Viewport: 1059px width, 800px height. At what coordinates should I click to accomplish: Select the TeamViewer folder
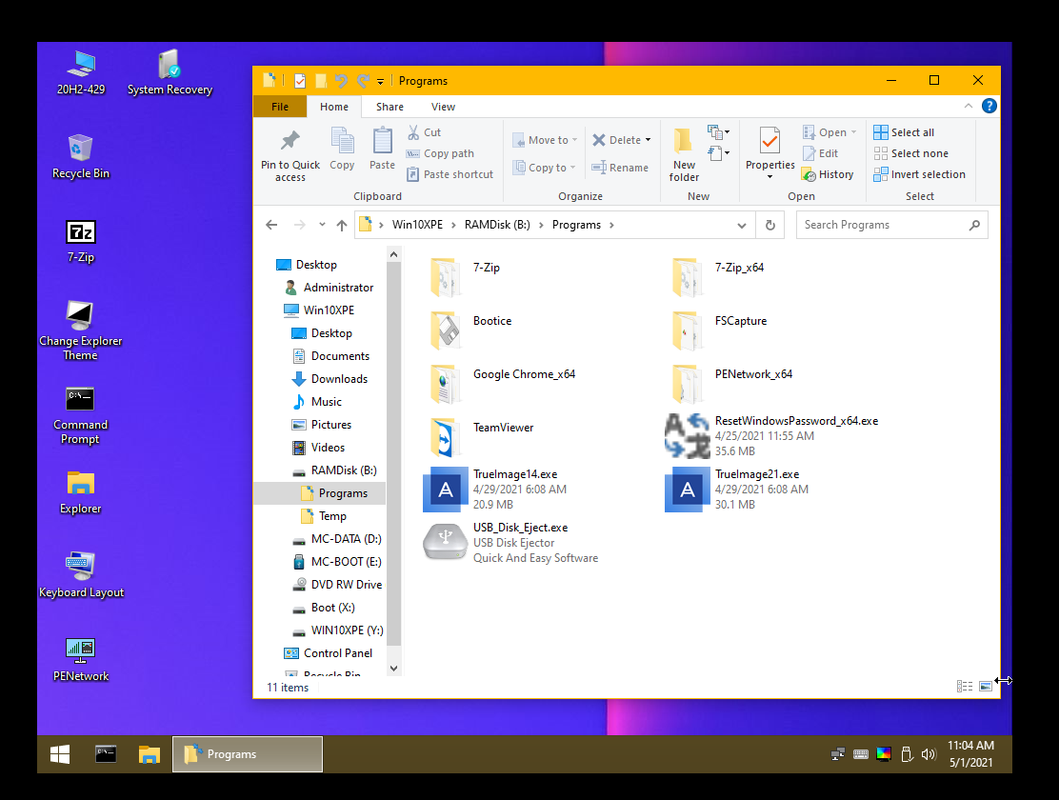coord(482,435)
